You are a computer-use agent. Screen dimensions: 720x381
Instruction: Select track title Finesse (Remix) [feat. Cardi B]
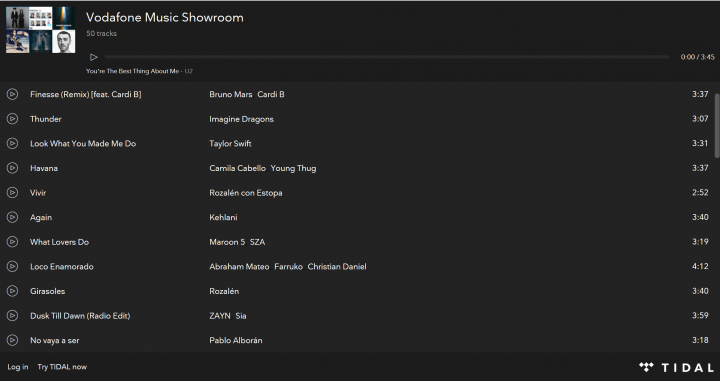tap(86, 94)
